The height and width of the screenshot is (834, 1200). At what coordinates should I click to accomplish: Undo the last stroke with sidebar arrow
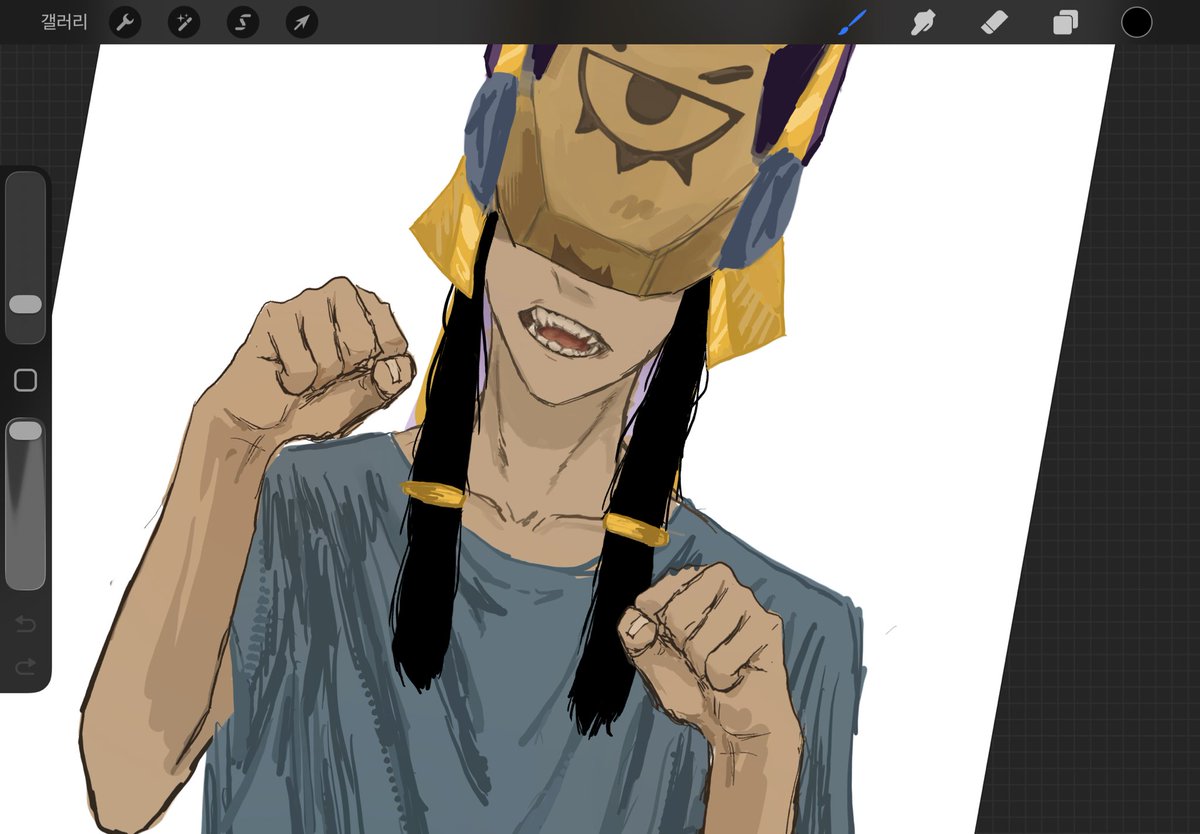[25, 625]
